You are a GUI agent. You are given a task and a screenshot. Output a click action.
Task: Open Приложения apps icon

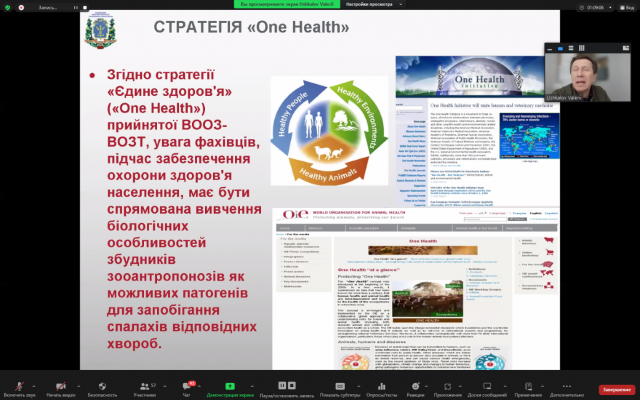point(448,386)
